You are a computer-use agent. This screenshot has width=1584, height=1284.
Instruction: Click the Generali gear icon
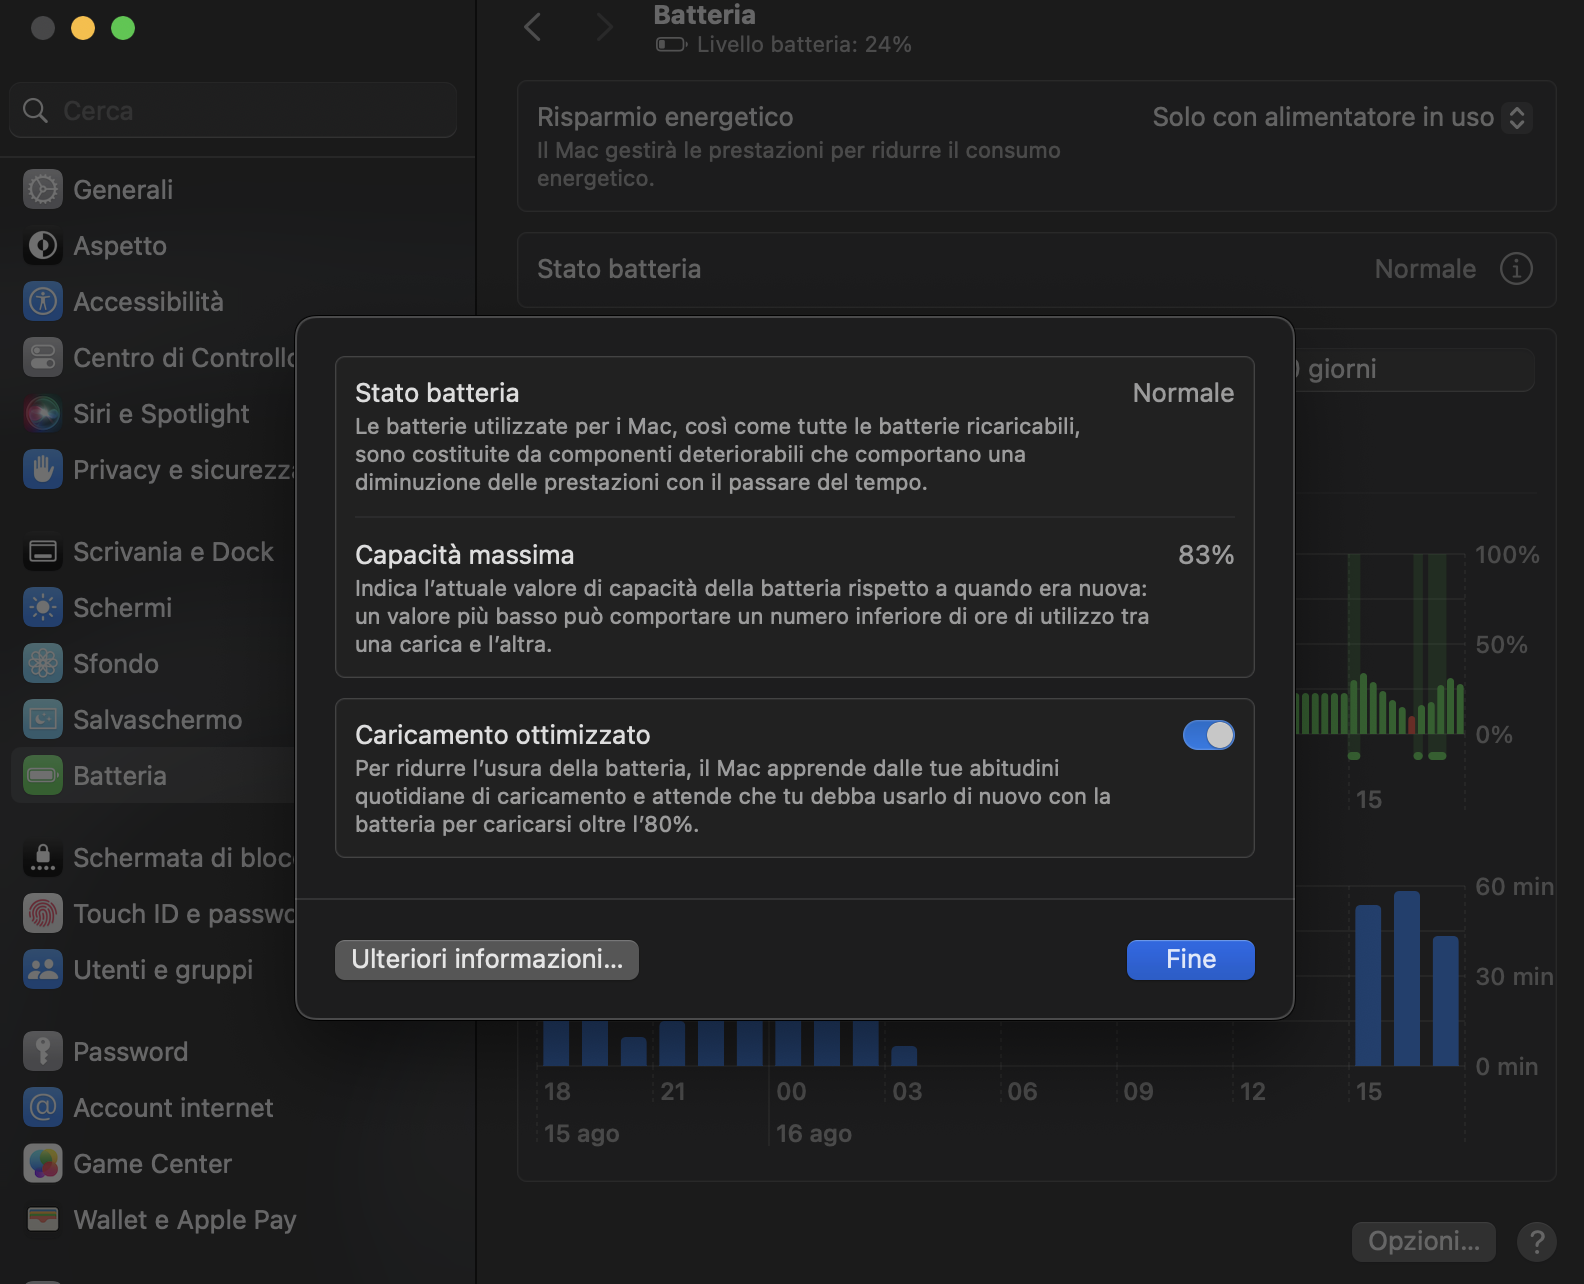pyautogui.click(x=43, y=190)
